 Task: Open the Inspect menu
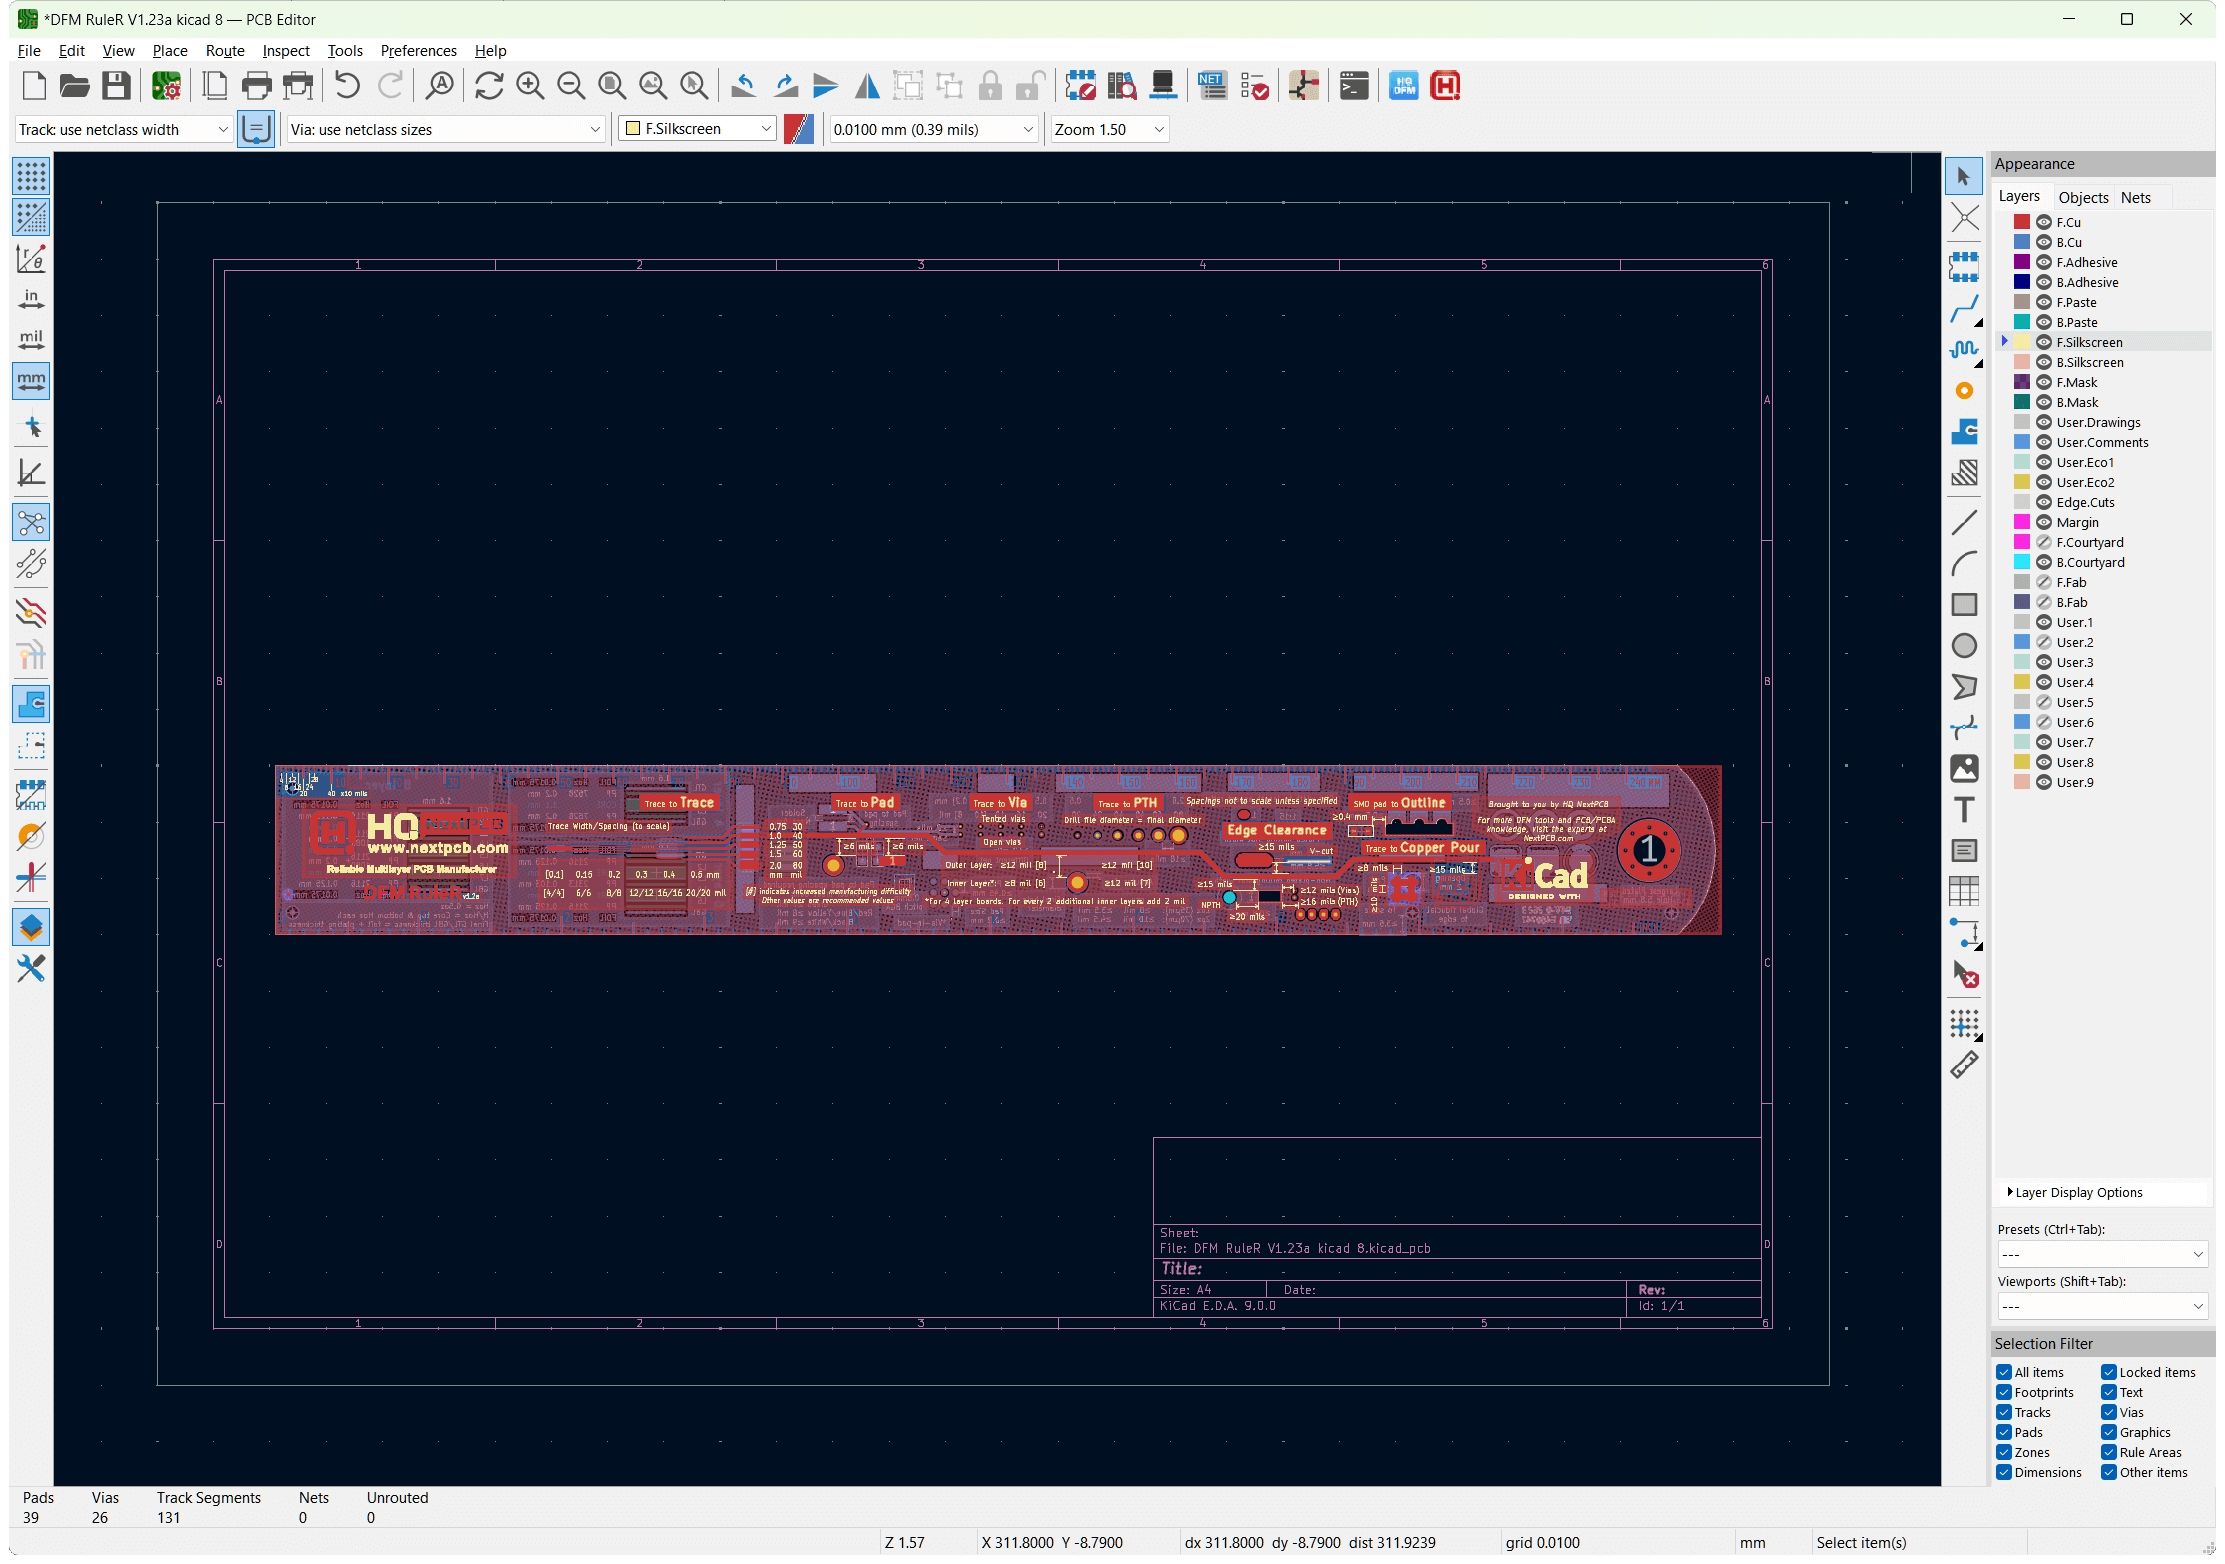click(x=285, y=51)
